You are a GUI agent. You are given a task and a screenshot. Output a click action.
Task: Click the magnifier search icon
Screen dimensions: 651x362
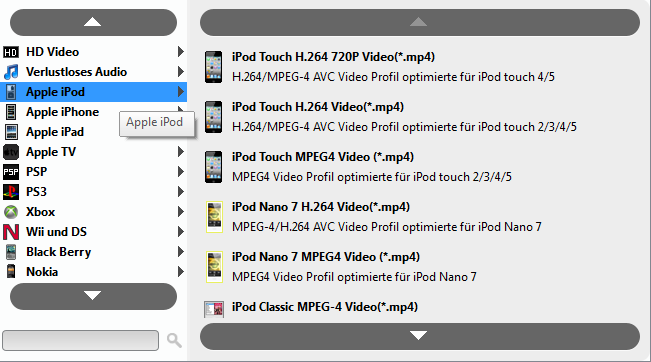point(174,340)
